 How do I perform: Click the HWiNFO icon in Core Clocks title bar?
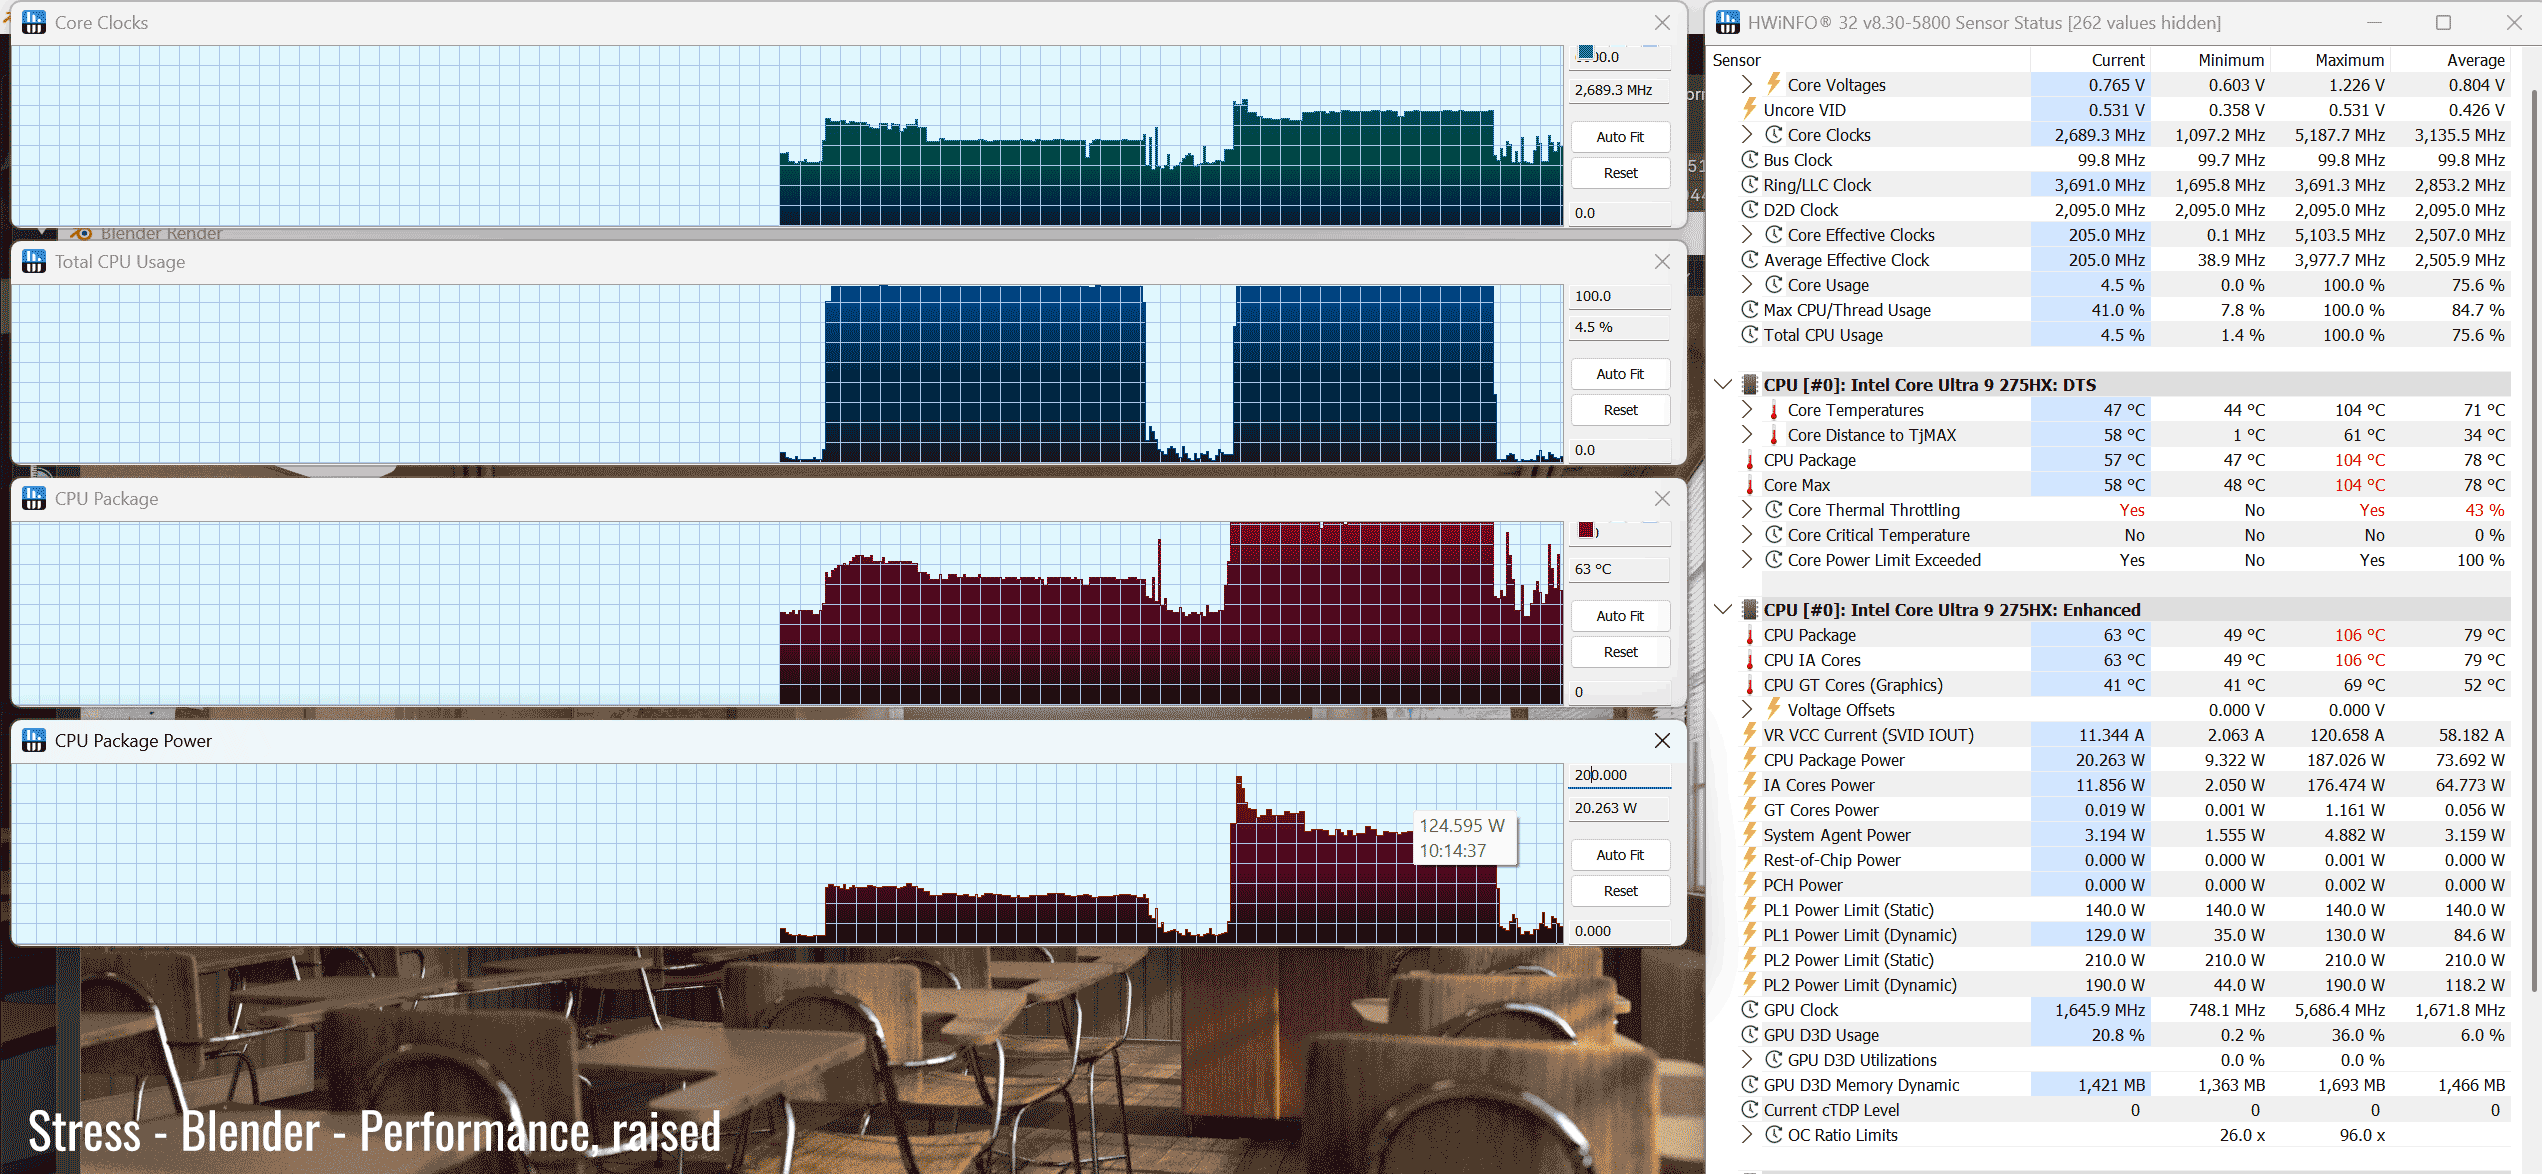click(34, 22)
